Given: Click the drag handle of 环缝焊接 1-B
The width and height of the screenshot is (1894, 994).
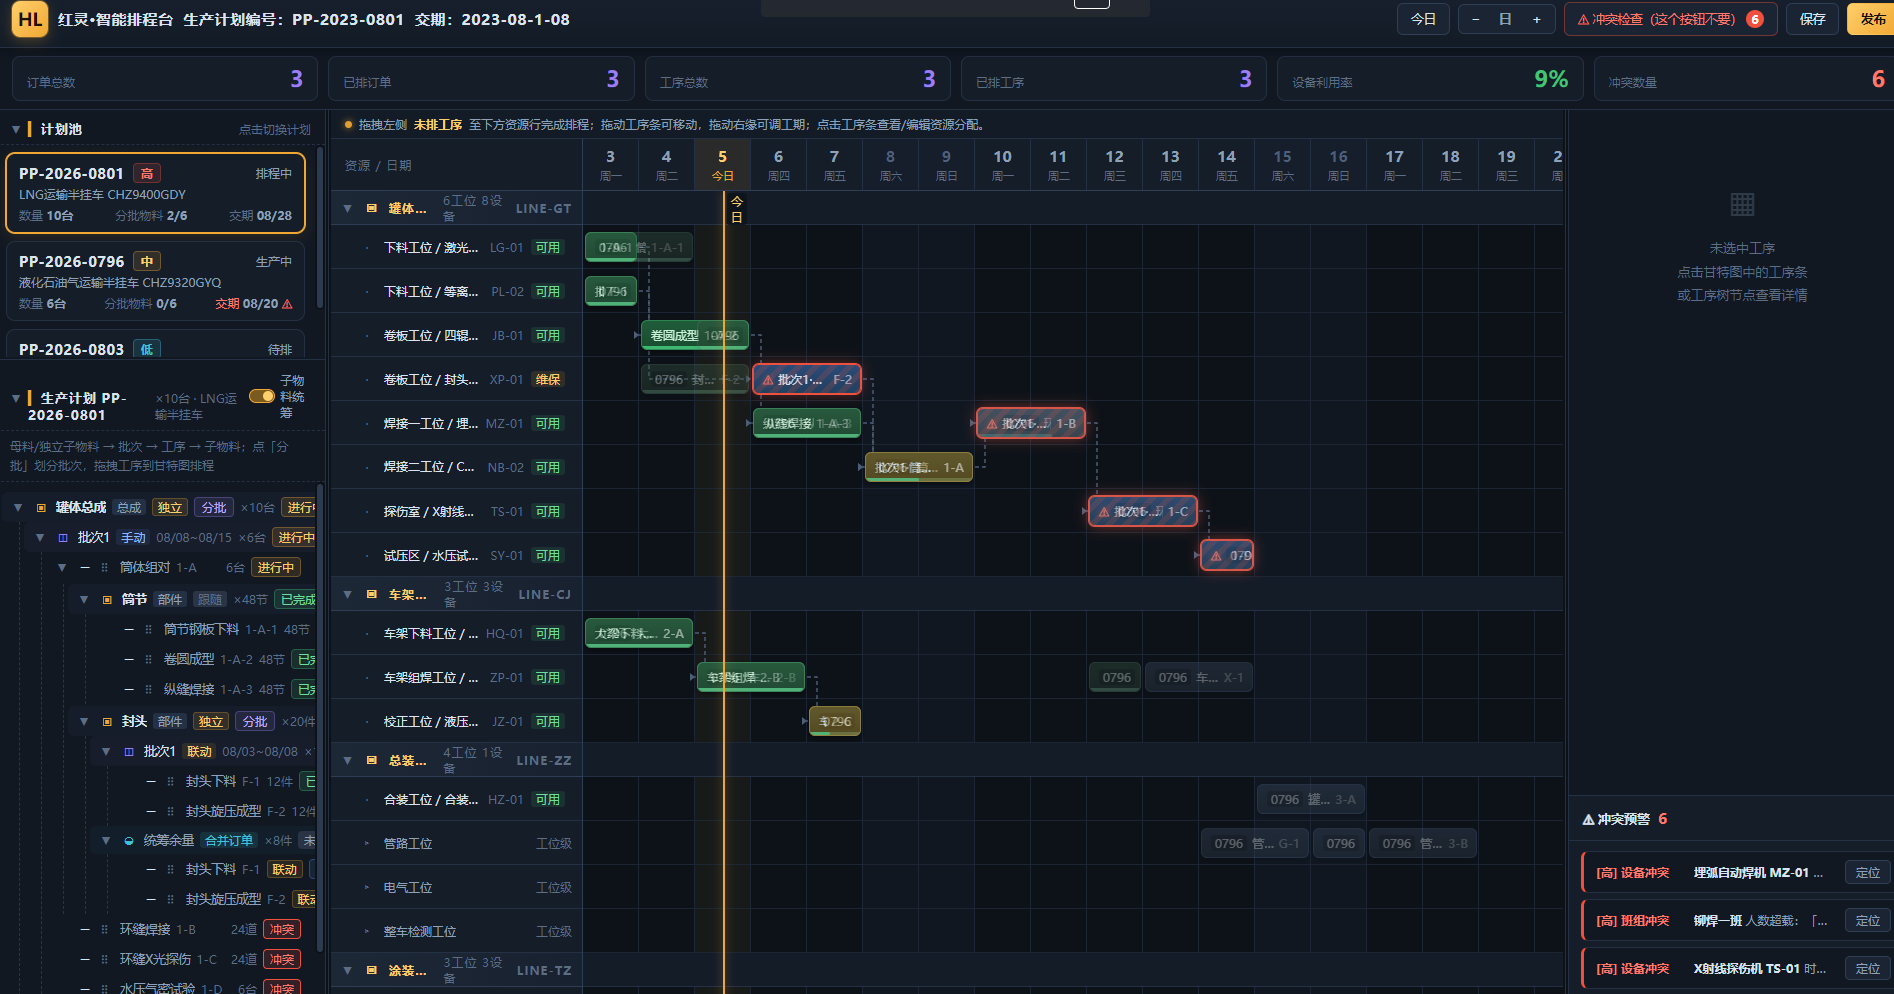Looking at the screenshot, I should [x=104, y=930].
